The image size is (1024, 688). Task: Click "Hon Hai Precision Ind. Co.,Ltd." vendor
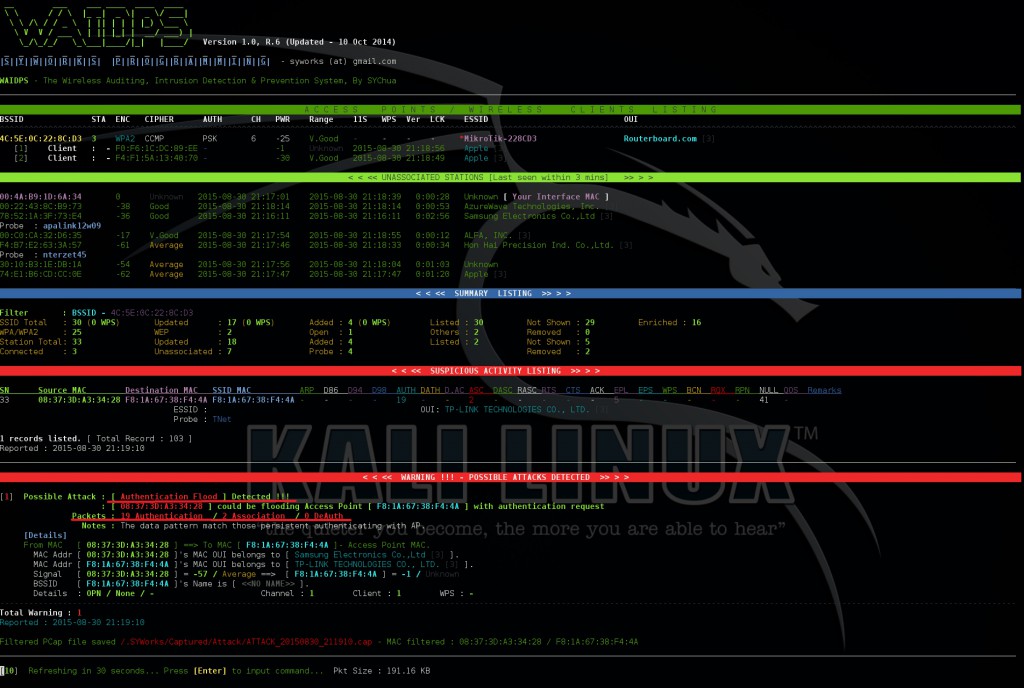click(x=539, y=245)
